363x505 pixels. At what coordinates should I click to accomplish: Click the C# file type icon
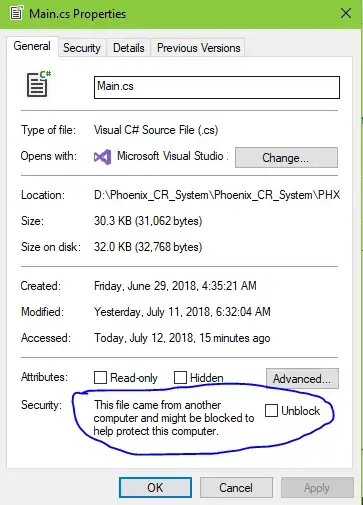[39, 84]
